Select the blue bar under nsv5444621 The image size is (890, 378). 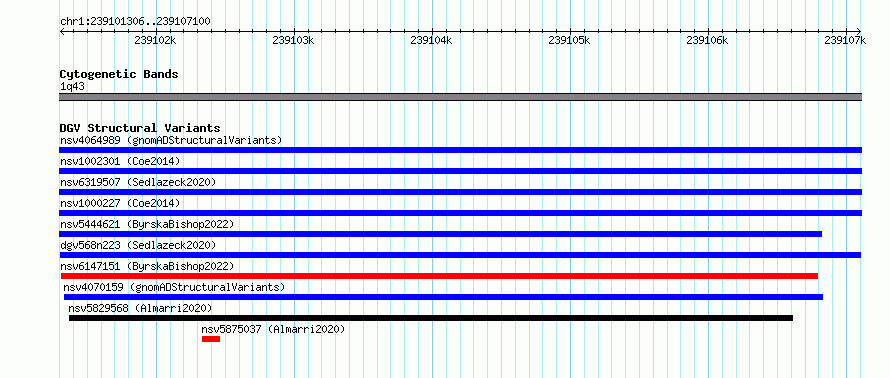[440, 234]
